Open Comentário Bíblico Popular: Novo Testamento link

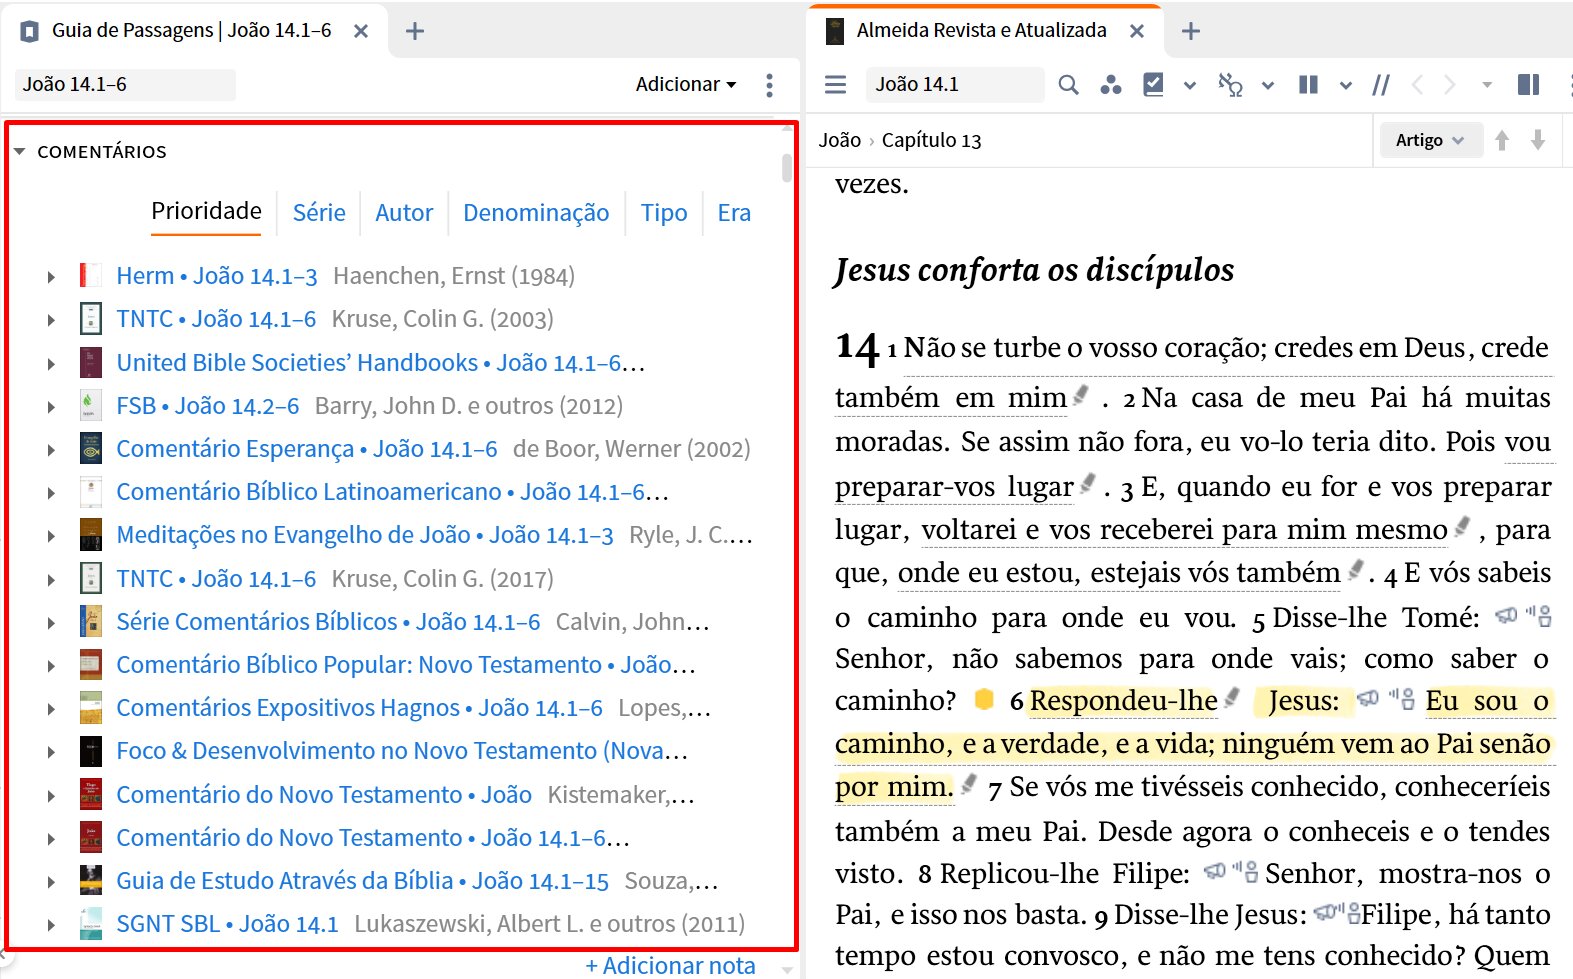(406, 665)
